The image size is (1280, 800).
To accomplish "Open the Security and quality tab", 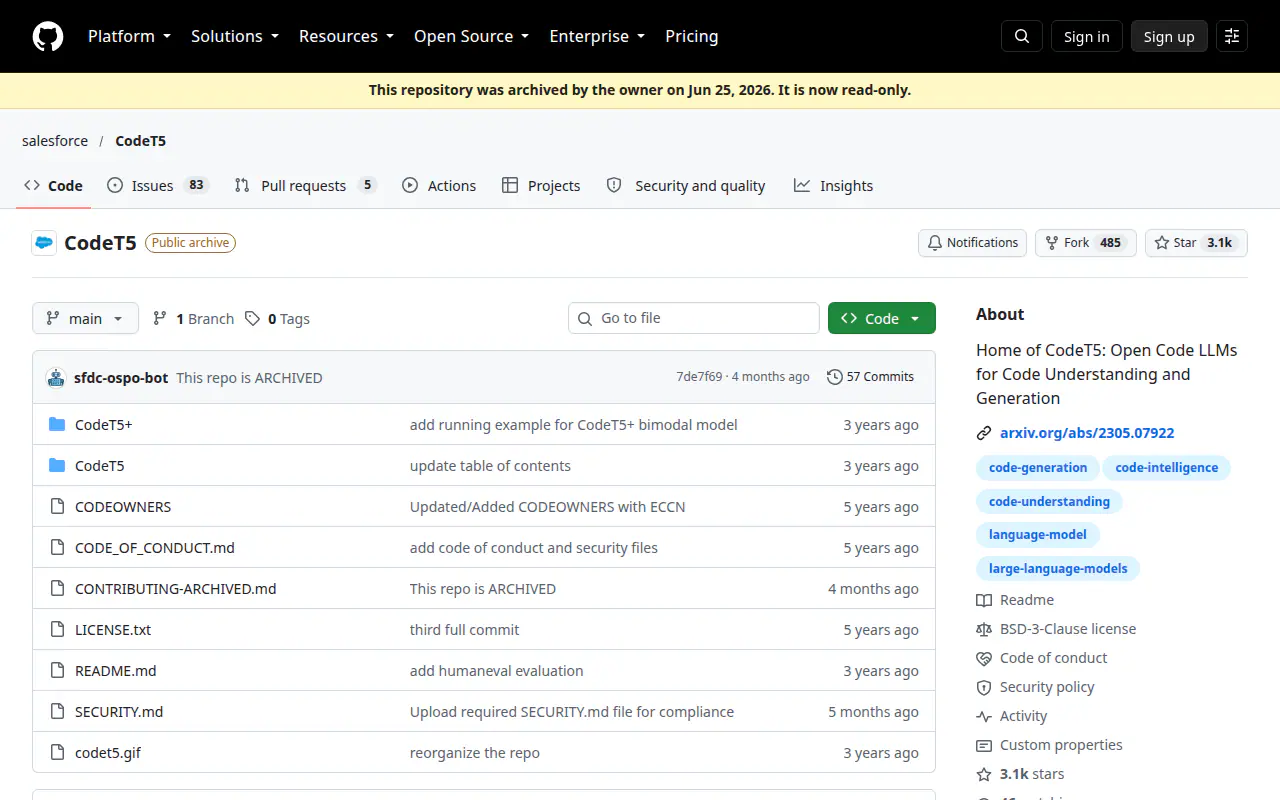I will [686, 185].
